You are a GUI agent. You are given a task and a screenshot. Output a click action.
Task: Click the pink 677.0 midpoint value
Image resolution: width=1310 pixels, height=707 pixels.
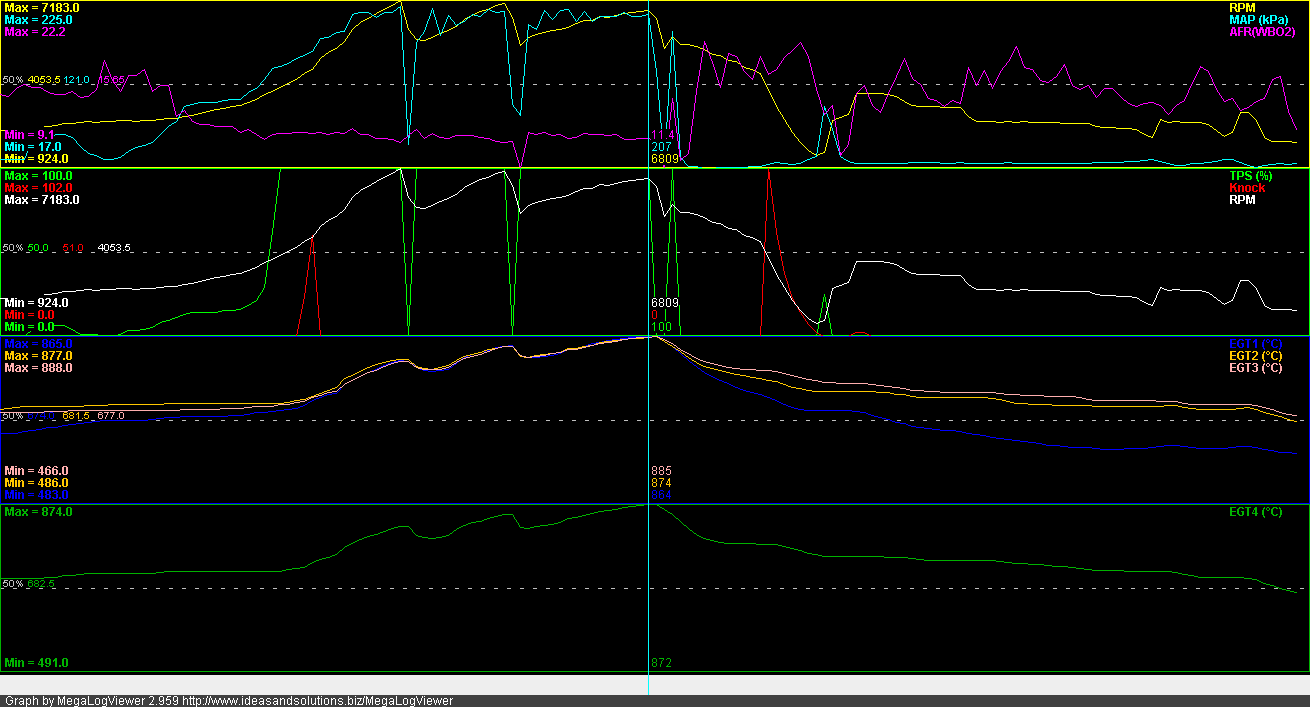pyautogui.click(x=111, y=416)
